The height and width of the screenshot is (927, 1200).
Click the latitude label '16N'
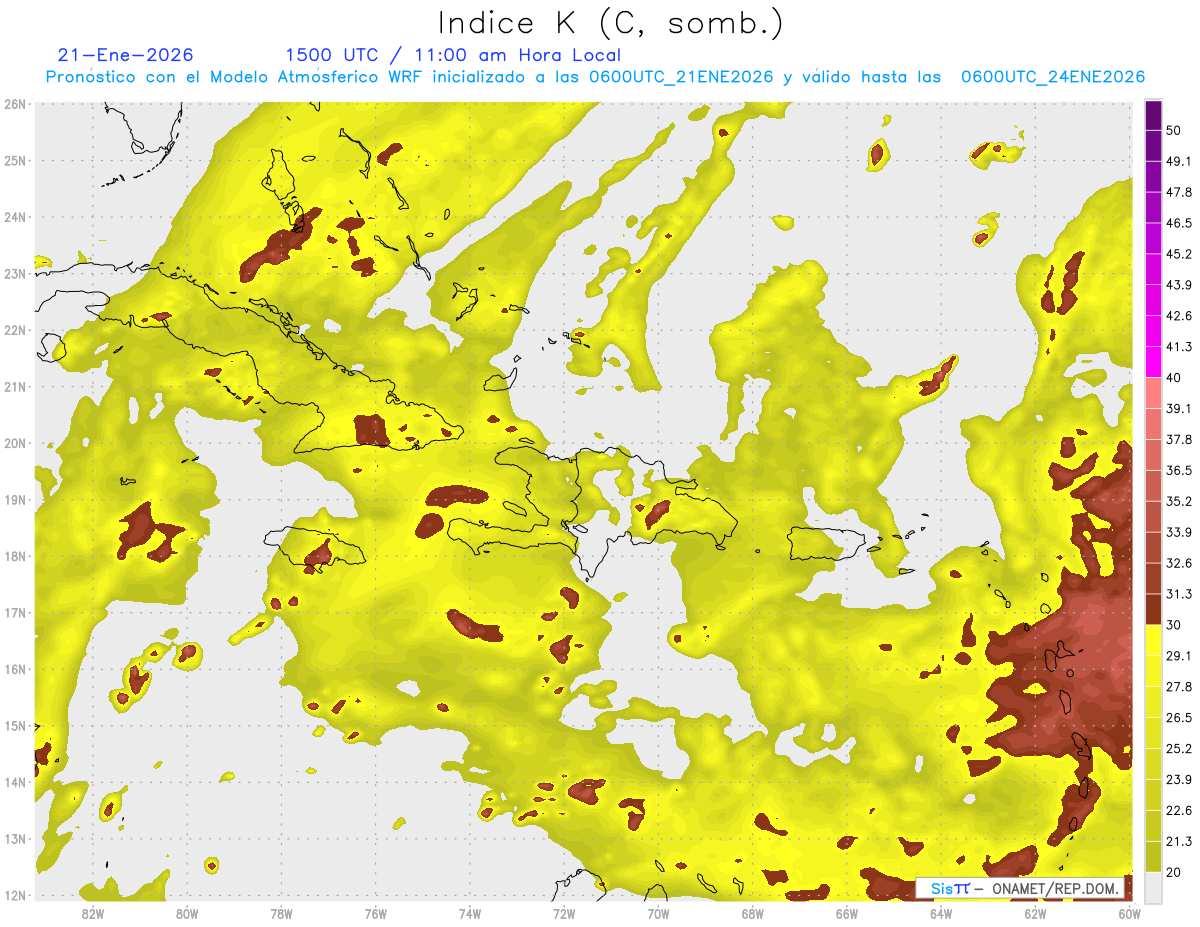coord(15,669)
